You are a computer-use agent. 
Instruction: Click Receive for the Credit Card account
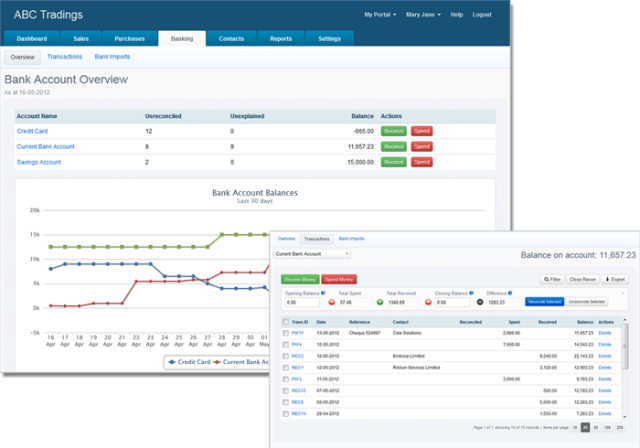(x=393, y=131)
